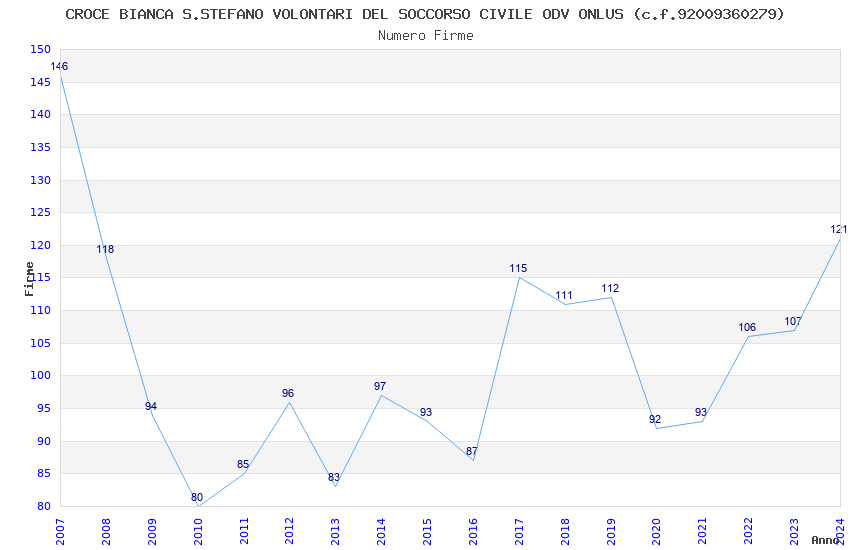Select the 125 y-axis tick label
Screen dimensions: 850x550
tap(40, 212)
